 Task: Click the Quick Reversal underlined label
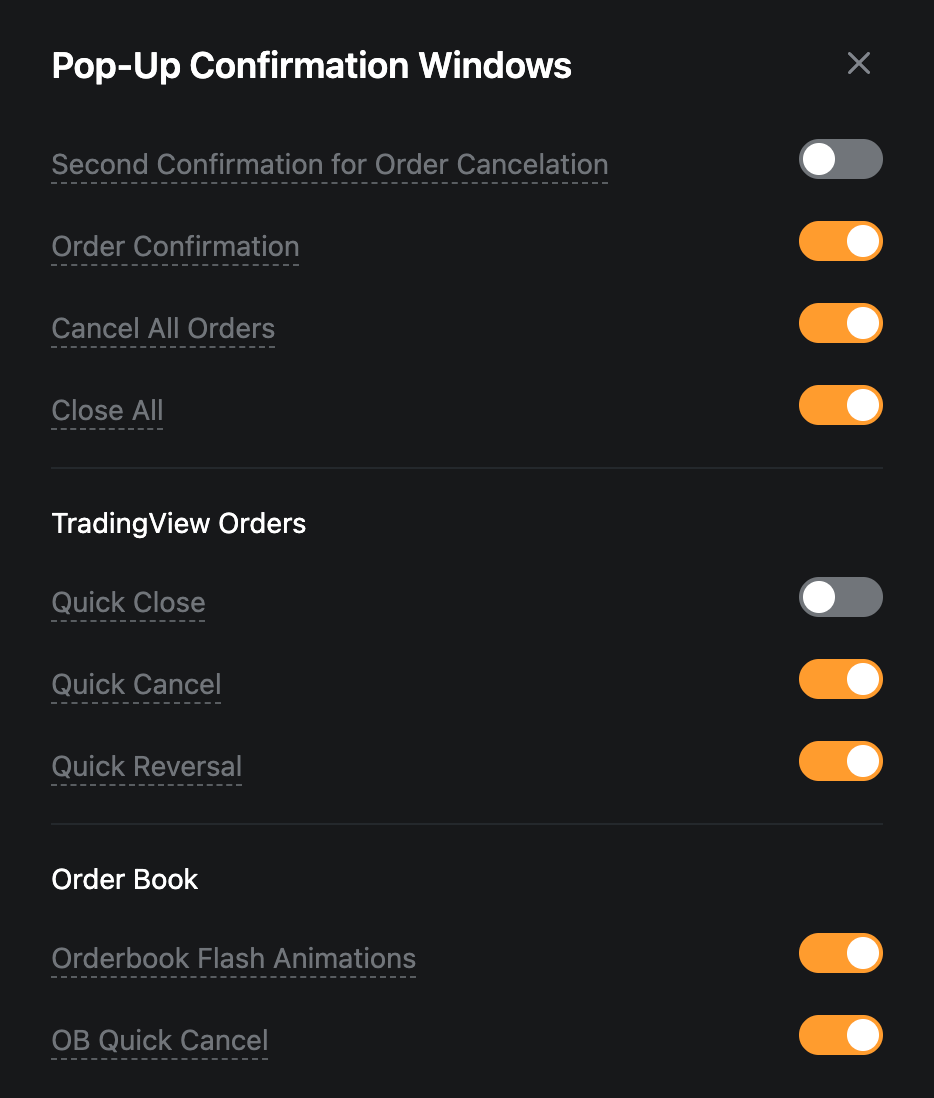coord(147,767)
